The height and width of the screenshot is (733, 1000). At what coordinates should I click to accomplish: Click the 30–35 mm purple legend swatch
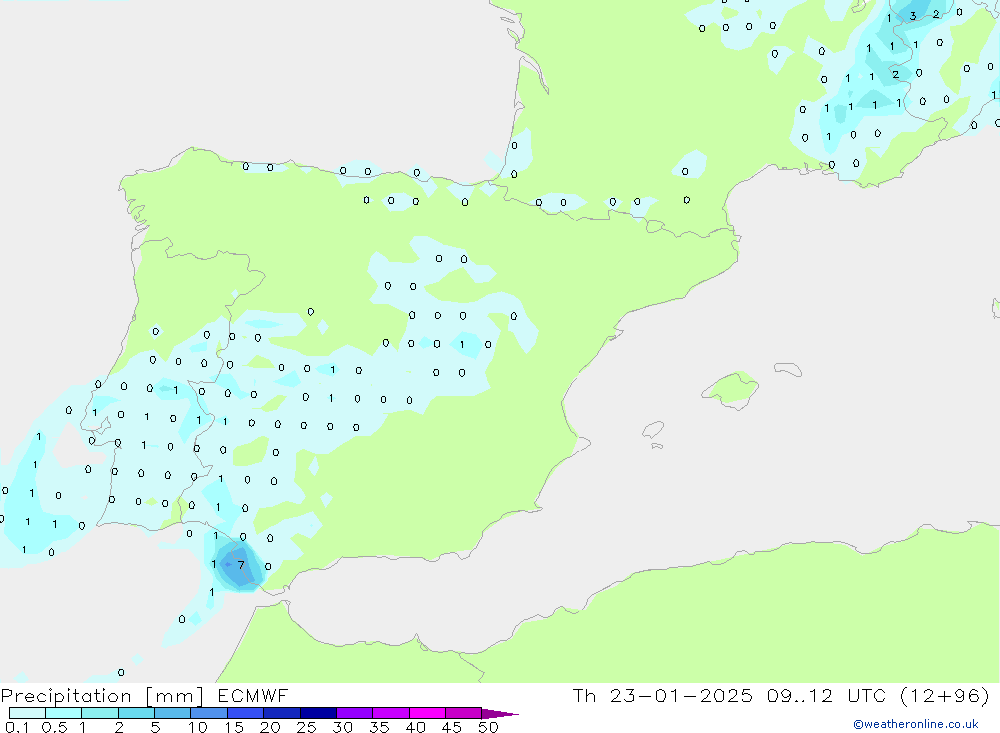[x=355, y=713]
